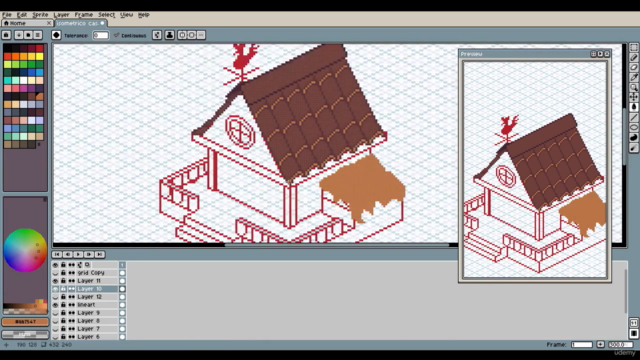This screenshot has width=640, height=360.
Task: Hide Layer 10
Action: point(55,289)
